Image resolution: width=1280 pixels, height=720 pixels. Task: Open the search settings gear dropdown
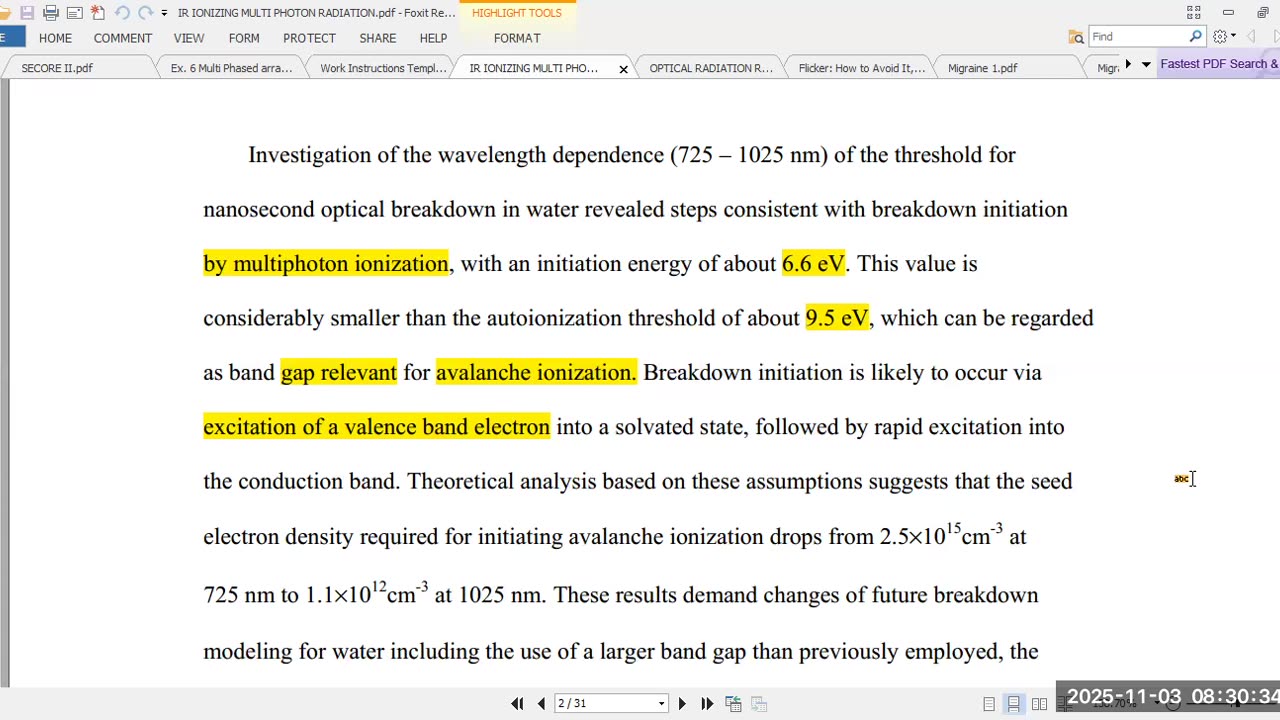point(1224,37)
